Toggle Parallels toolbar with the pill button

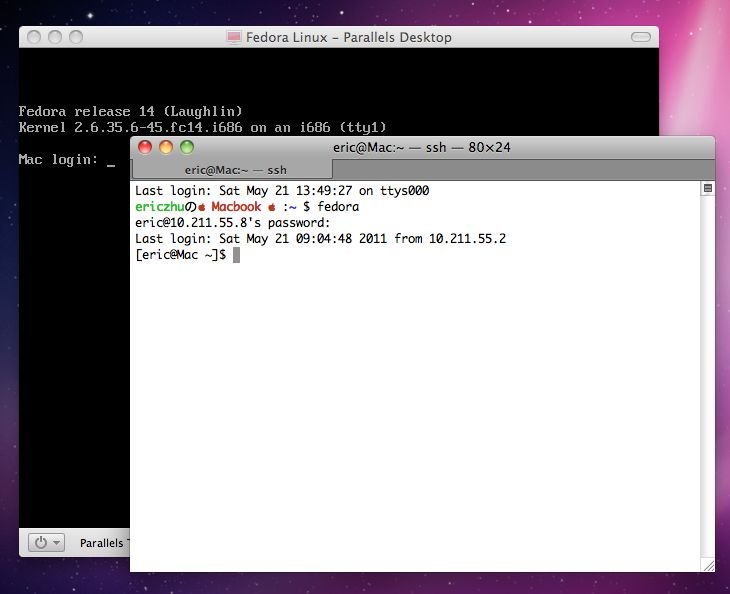coord(639,37)
